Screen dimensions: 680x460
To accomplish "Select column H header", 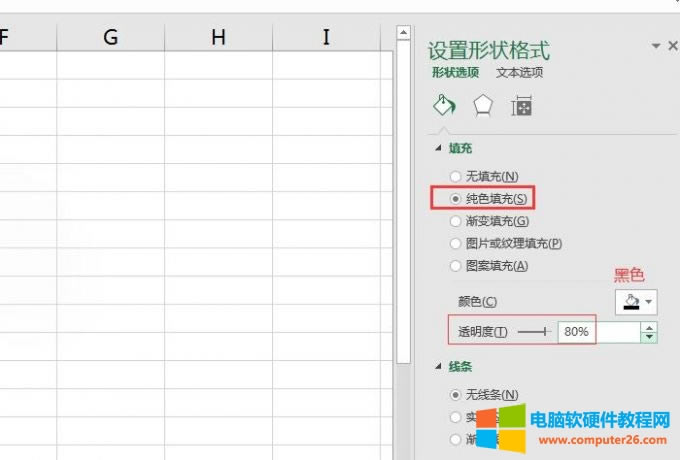I will click(x=219, y=37).
